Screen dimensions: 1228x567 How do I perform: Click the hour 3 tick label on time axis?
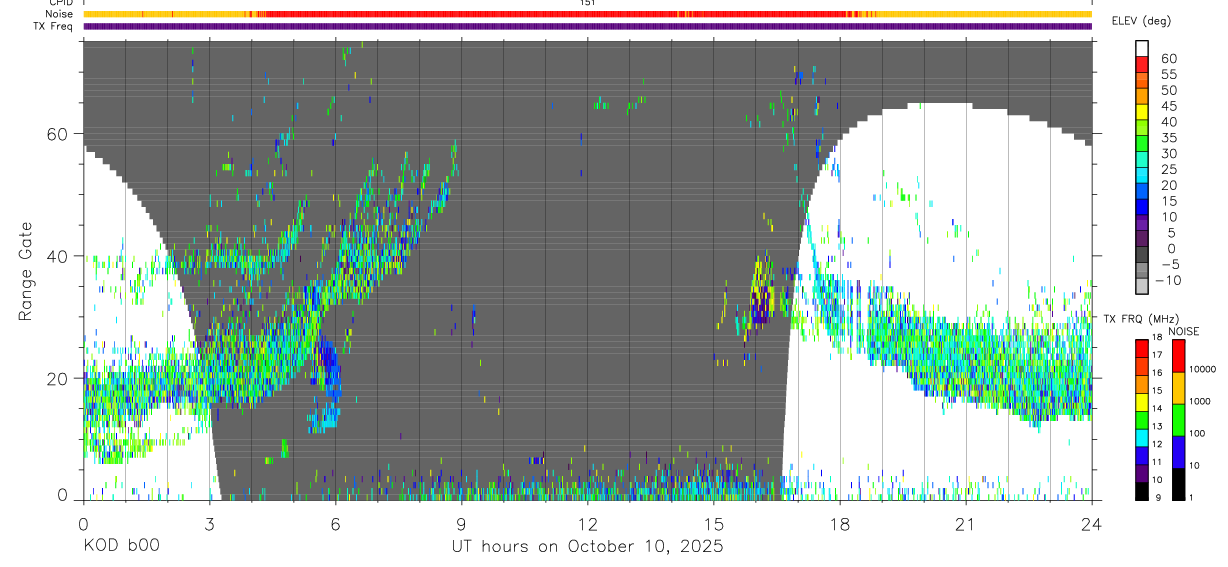pyautogui.click(x=209, y=523)
